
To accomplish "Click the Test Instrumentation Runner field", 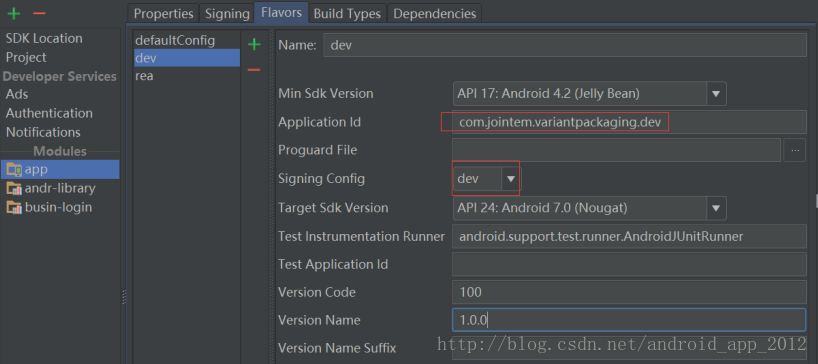I will click(629, 236).
